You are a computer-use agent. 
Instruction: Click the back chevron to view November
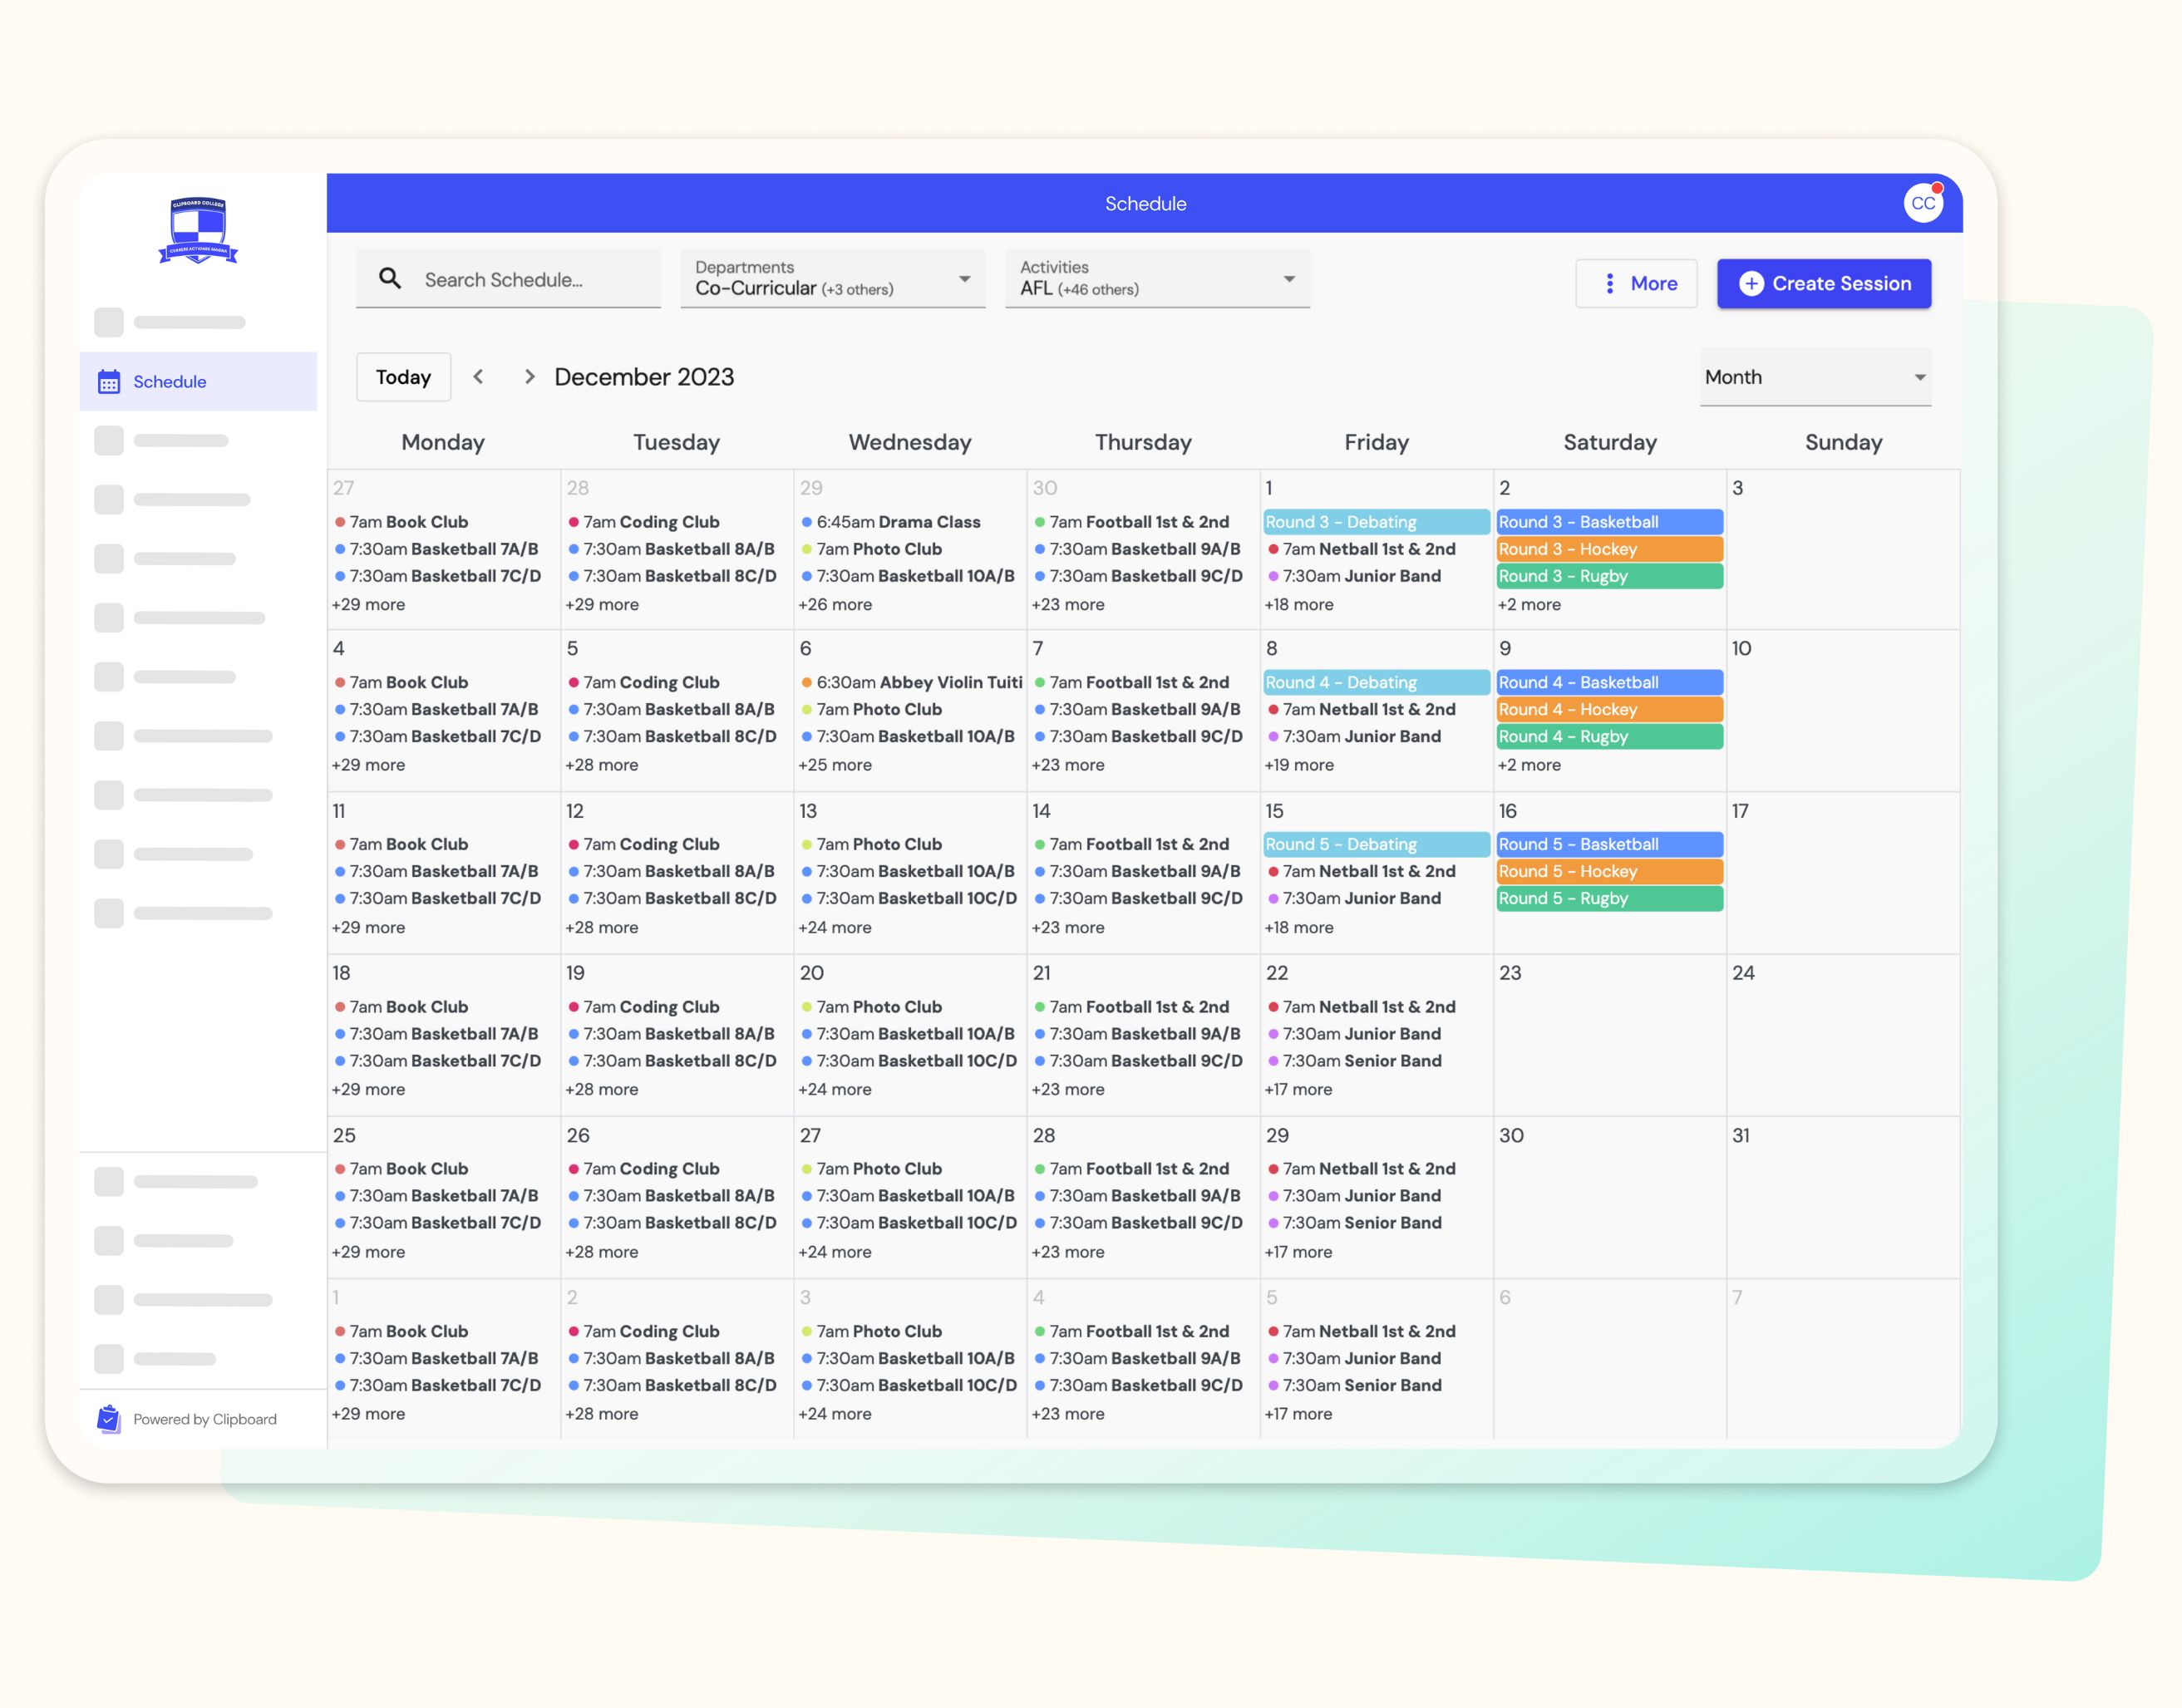pos(480,377)
